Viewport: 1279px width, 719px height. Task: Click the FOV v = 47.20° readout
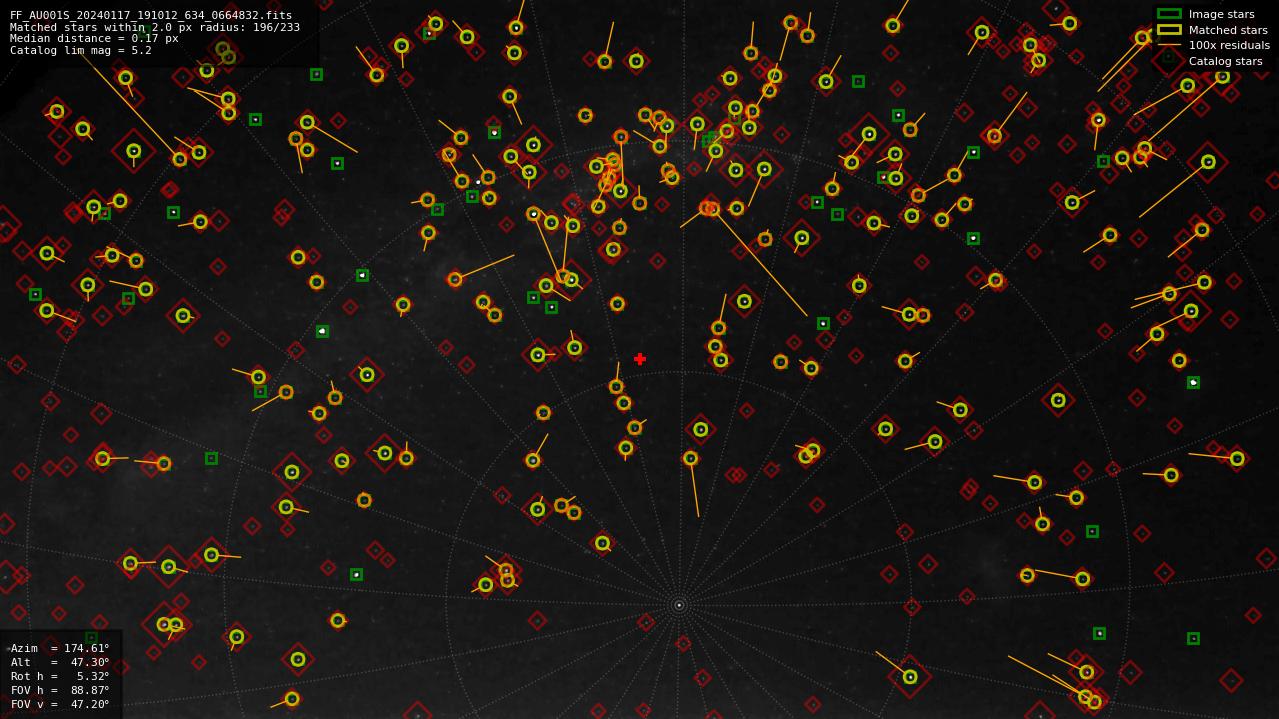(60, 704)
